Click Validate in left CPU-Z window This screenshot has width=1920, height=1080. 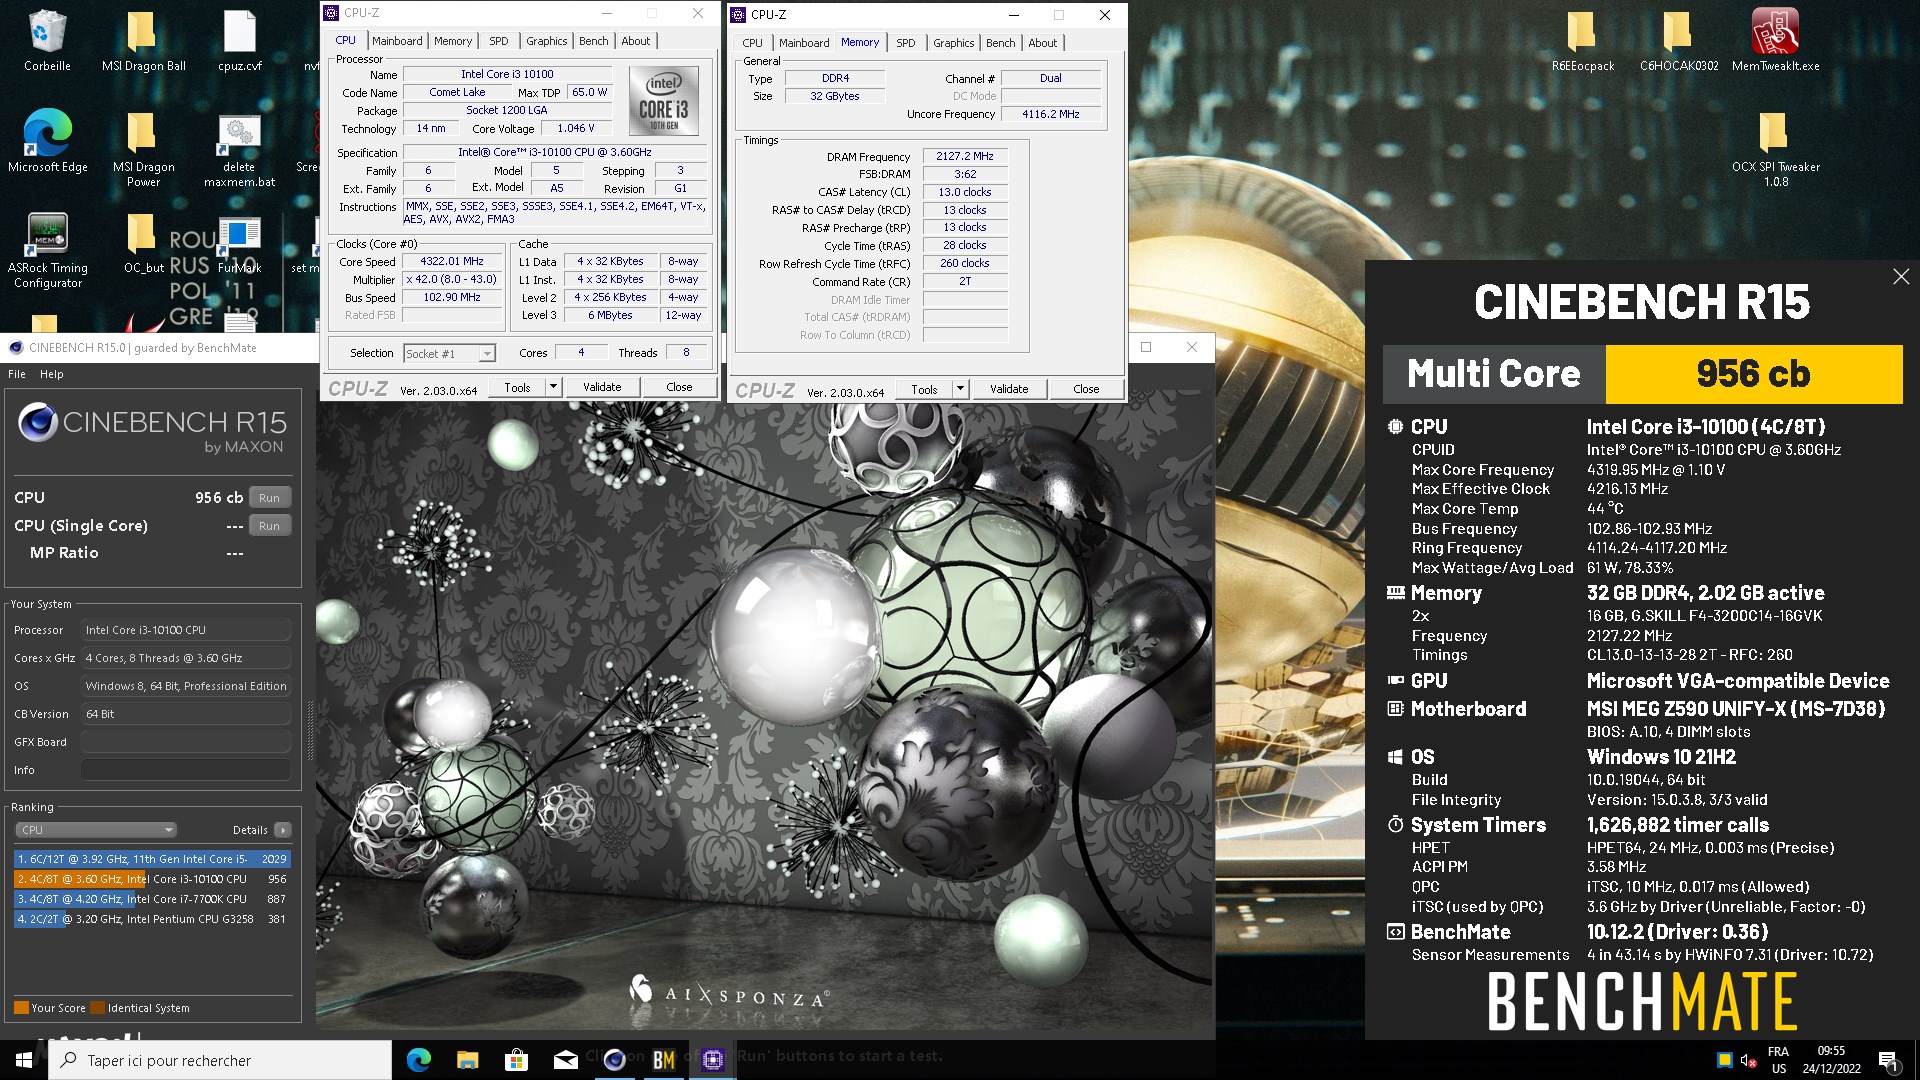[602, 387]
